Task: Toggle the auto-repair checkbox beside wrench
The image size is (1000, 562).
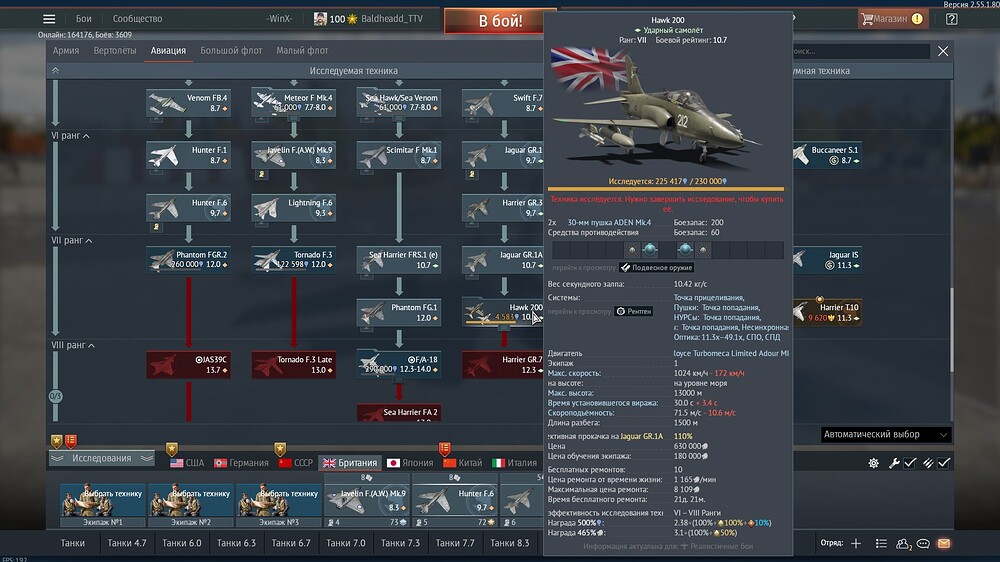Action: point(910,463)
